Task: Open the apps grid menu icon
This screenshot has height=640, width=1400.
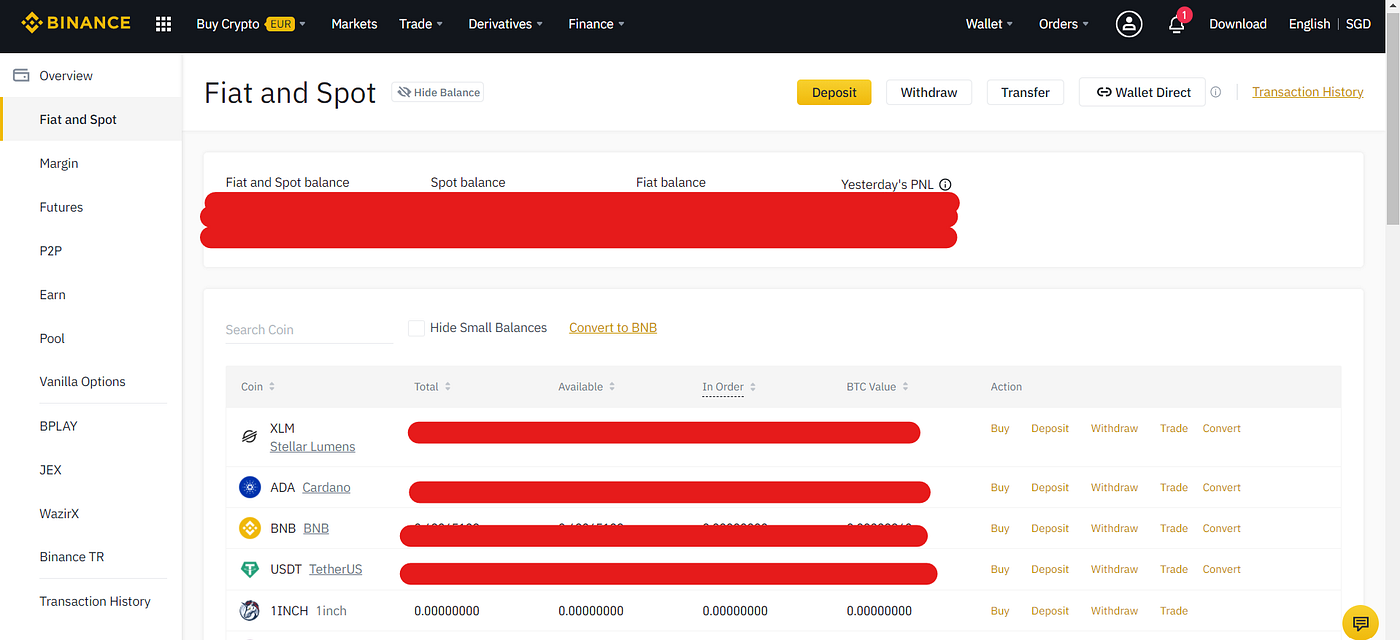Action: 164,24
